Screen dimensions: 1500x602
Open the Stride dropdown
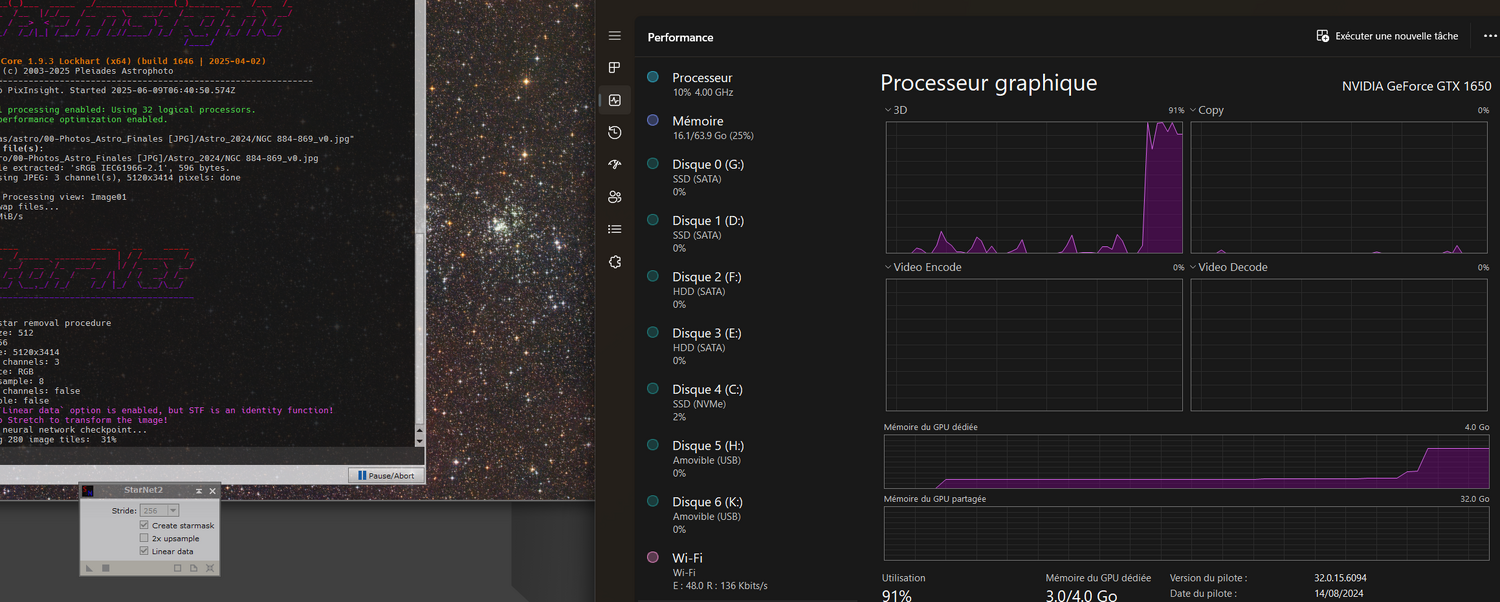(173, 511)
